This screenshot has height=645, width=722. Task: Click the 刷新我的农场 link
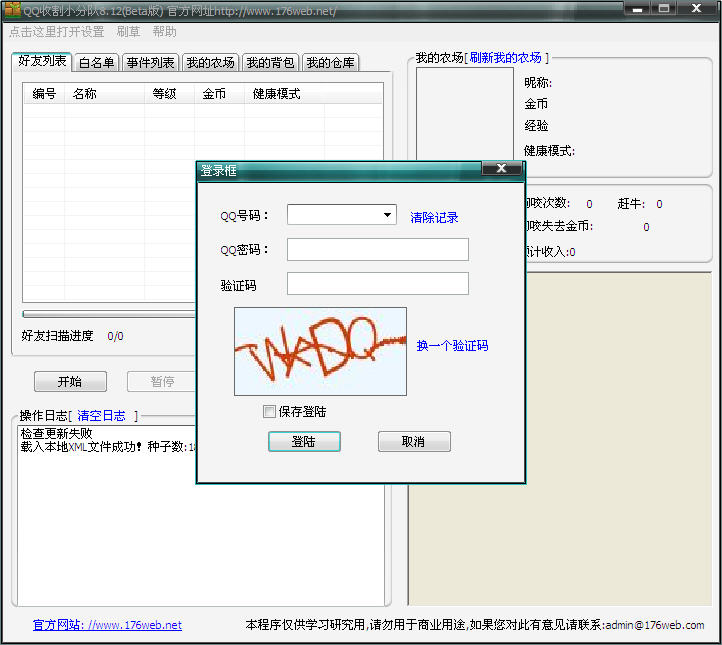tap(505, 58)
